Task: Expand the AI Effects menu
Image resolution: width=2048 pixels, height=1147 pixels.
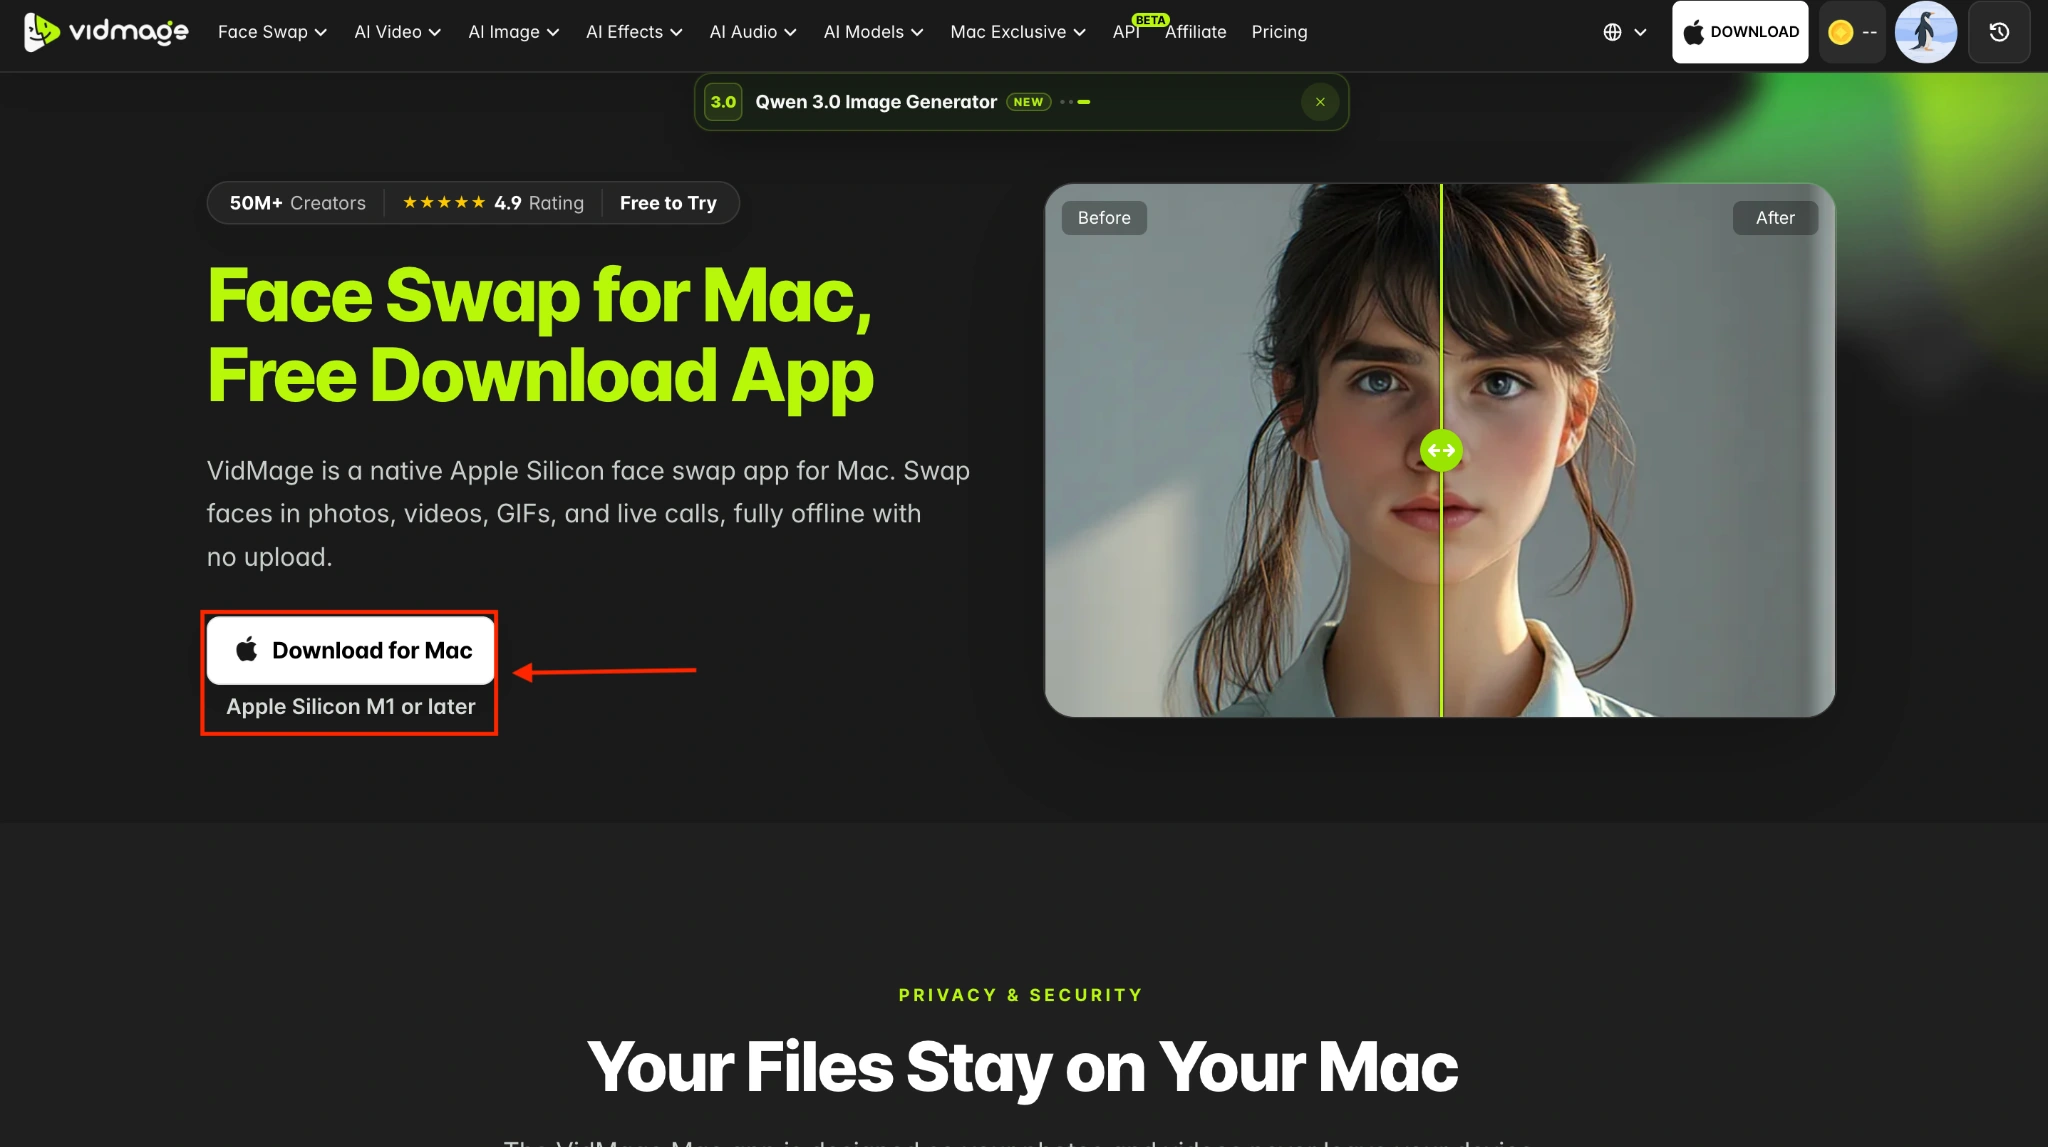Action: (x=634, y=32)
